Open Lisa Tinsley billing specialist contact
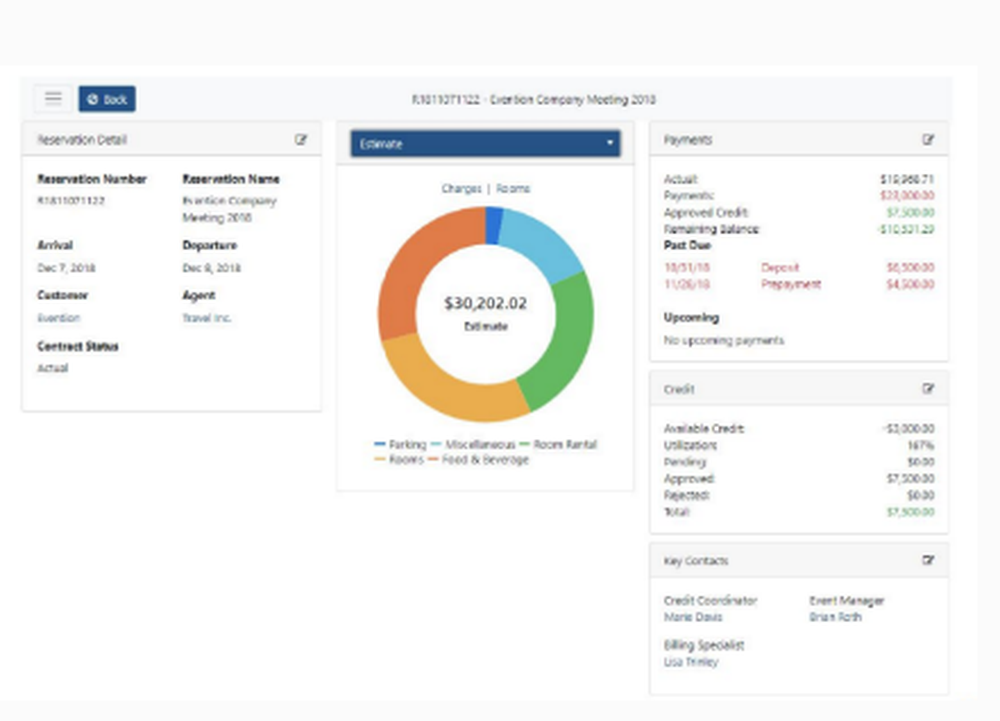Viewport: 1000px width, 721px height. pyautogui.click(x=691, y=662)
